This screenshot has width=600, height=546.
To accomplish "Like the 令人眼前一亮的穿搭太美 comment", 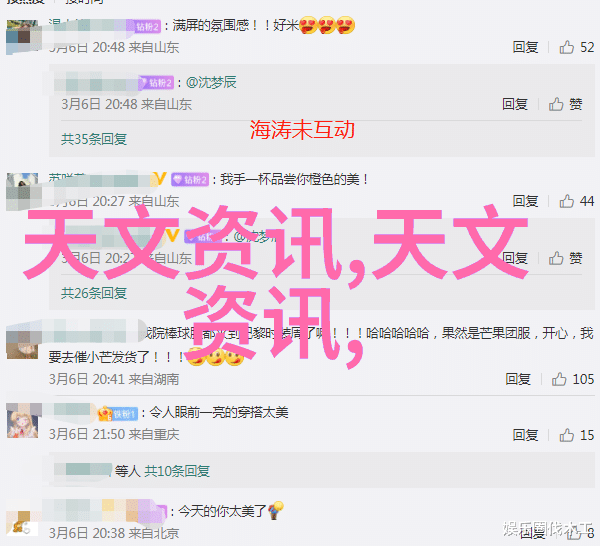I will 567,435.
